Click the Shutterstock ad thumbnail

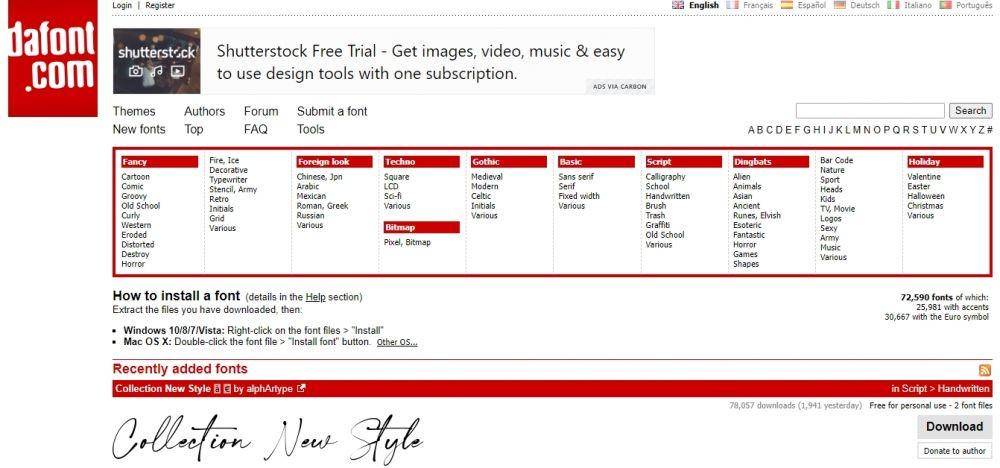[157, 61]
